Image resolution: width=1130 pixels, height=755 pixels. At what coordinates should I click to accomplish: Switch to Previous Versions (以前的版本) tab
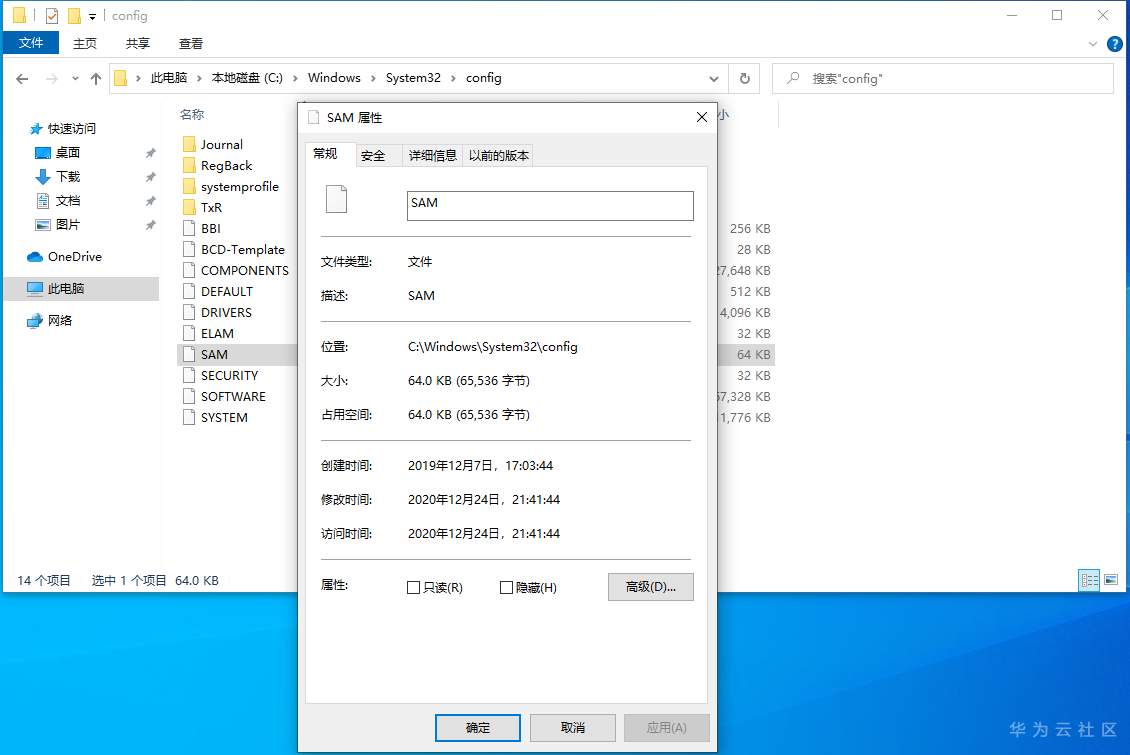tap(499, 155)
